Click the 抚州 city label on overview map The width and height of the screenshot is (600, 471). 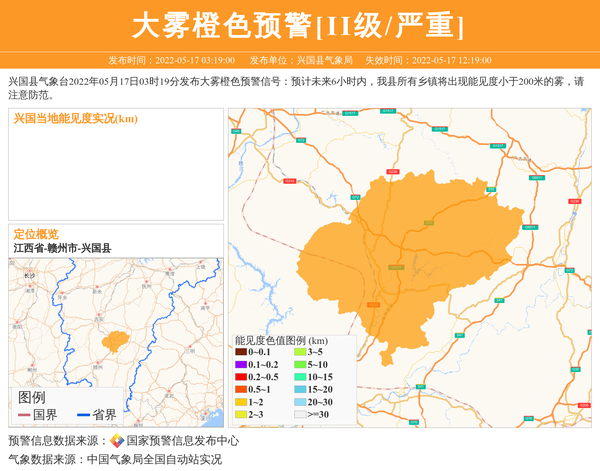click(146, 286)
